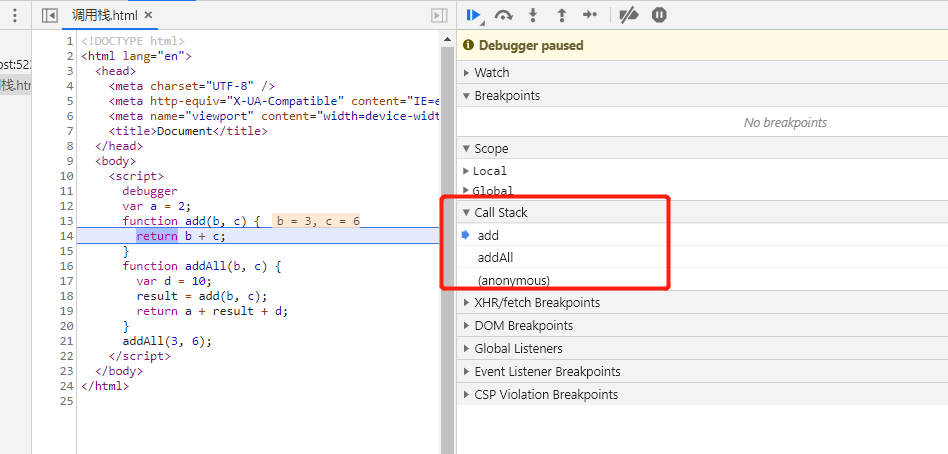Click line number 11 in gutter

pyautogui.click(x=67, y=191)
